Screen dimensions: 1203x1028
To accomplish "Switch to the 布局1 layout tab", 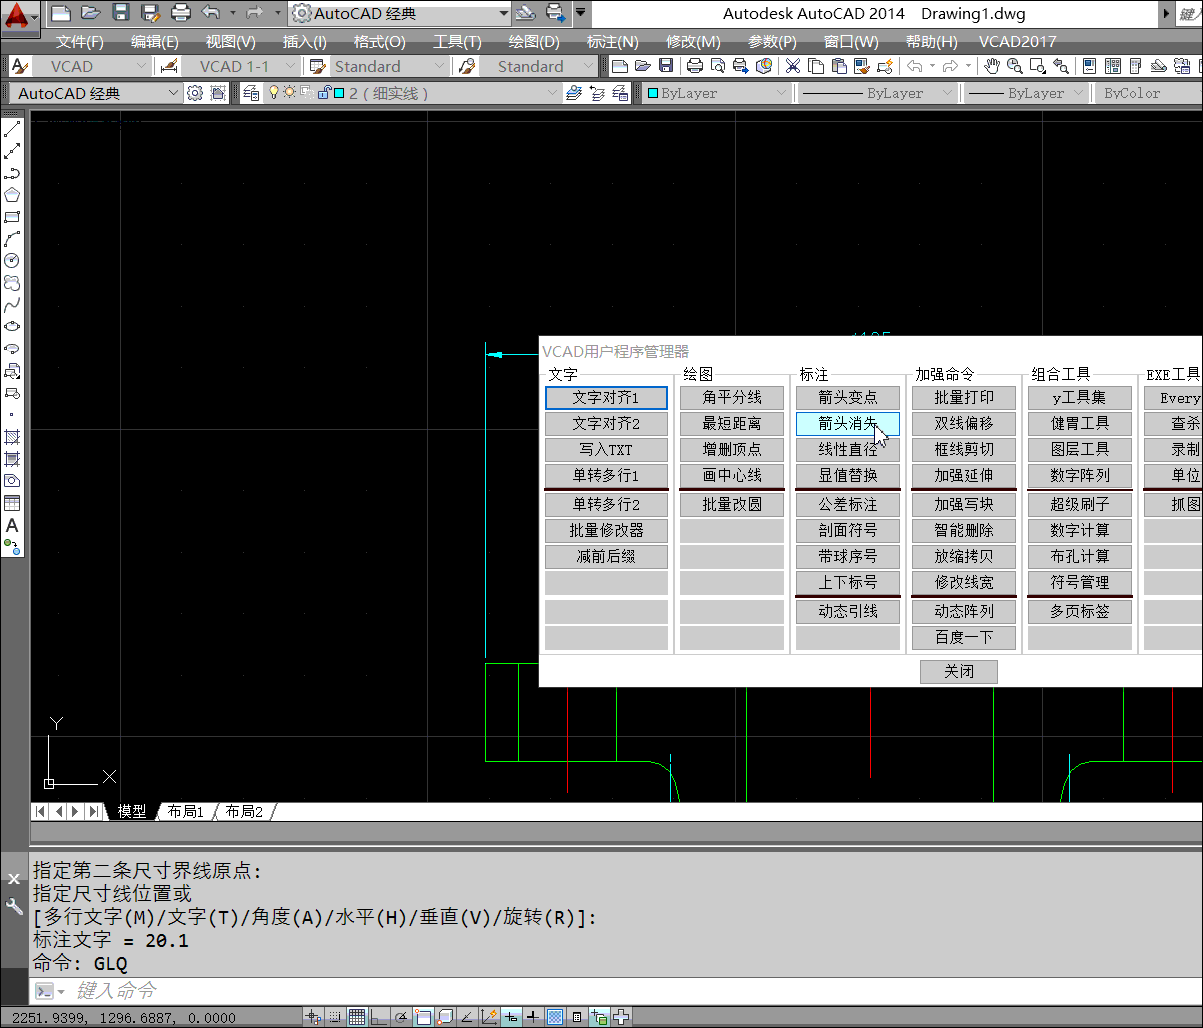I will 185,812.
